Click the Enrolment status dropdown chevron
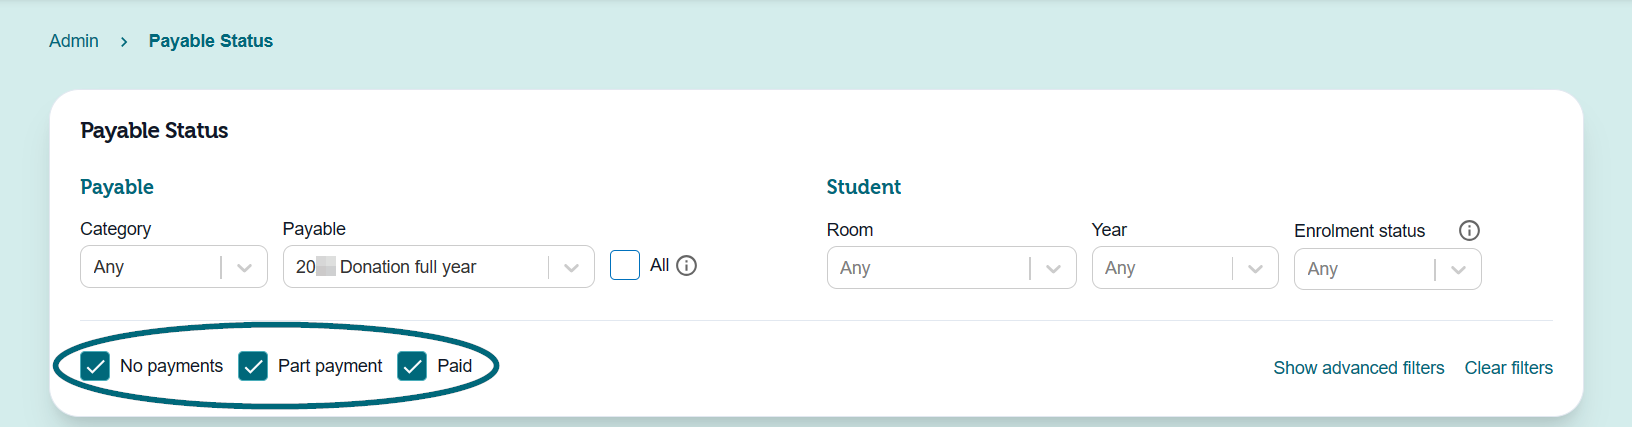 (x=1458, y=269)
